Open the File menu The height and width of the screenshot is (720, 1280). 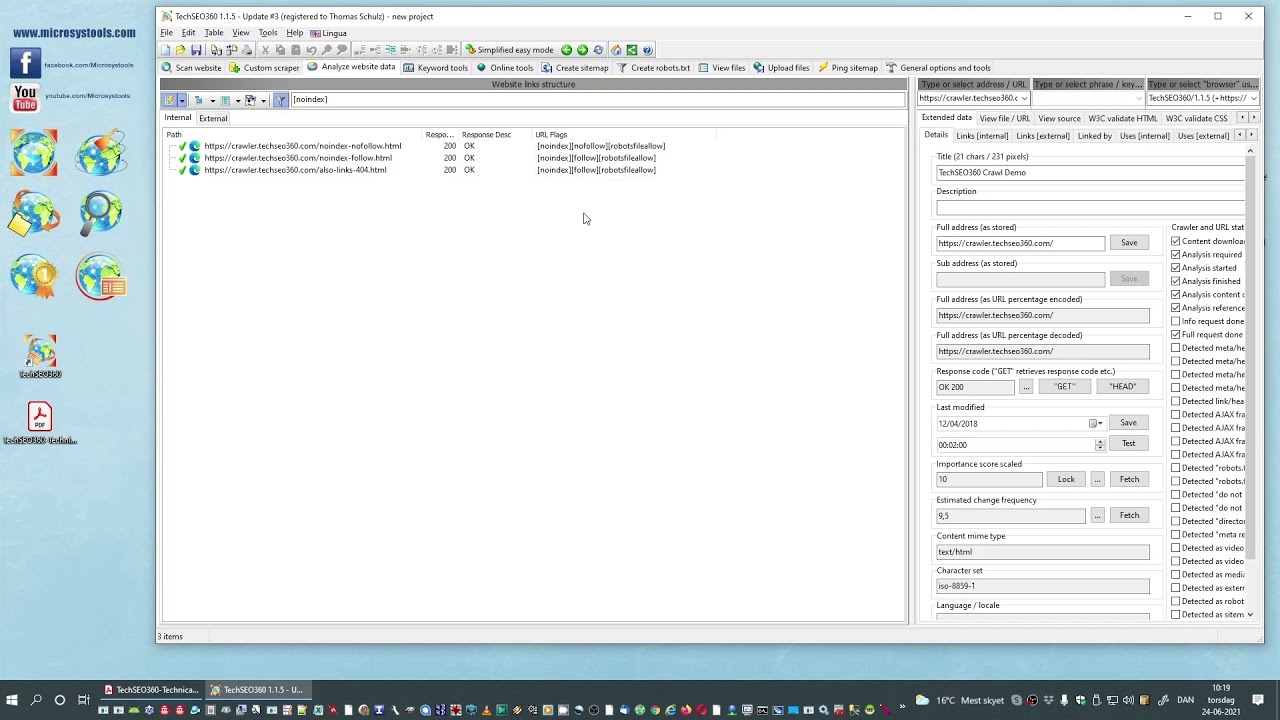[167, 33]
